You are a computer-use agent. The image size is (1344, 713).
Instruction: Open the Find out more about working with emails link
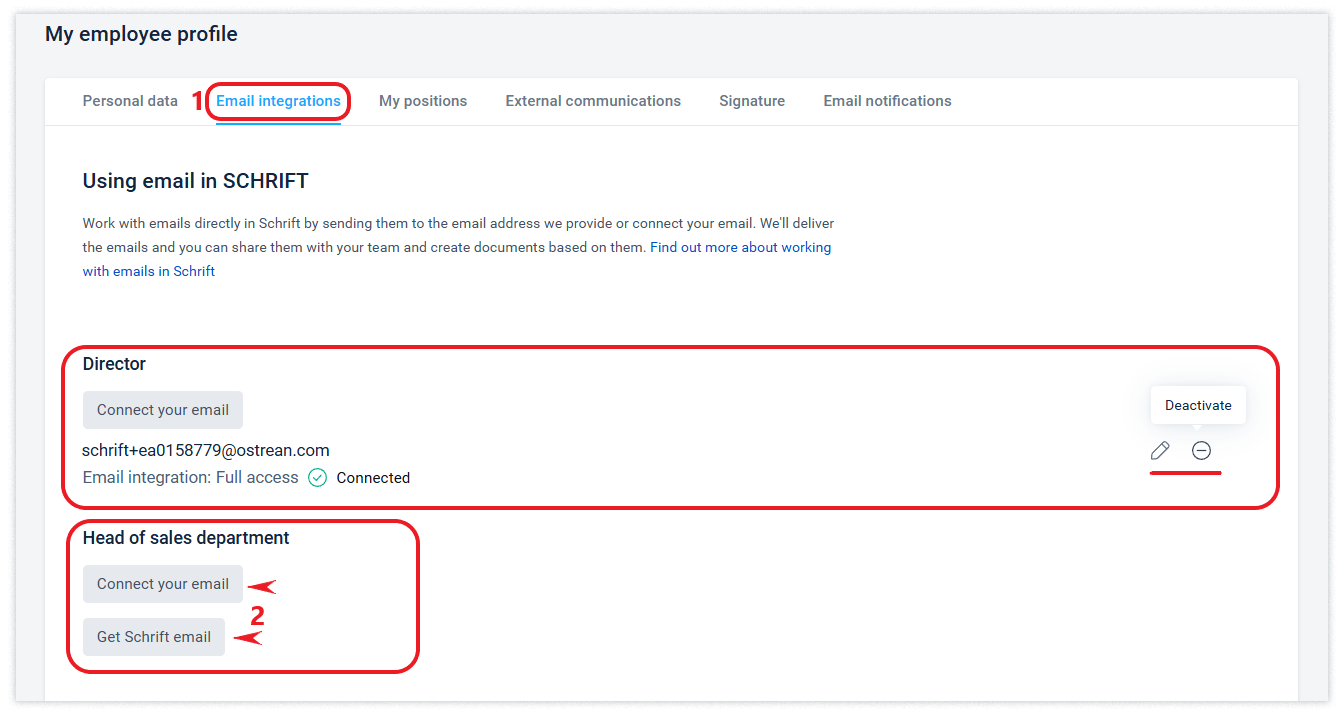pos(457,259)
